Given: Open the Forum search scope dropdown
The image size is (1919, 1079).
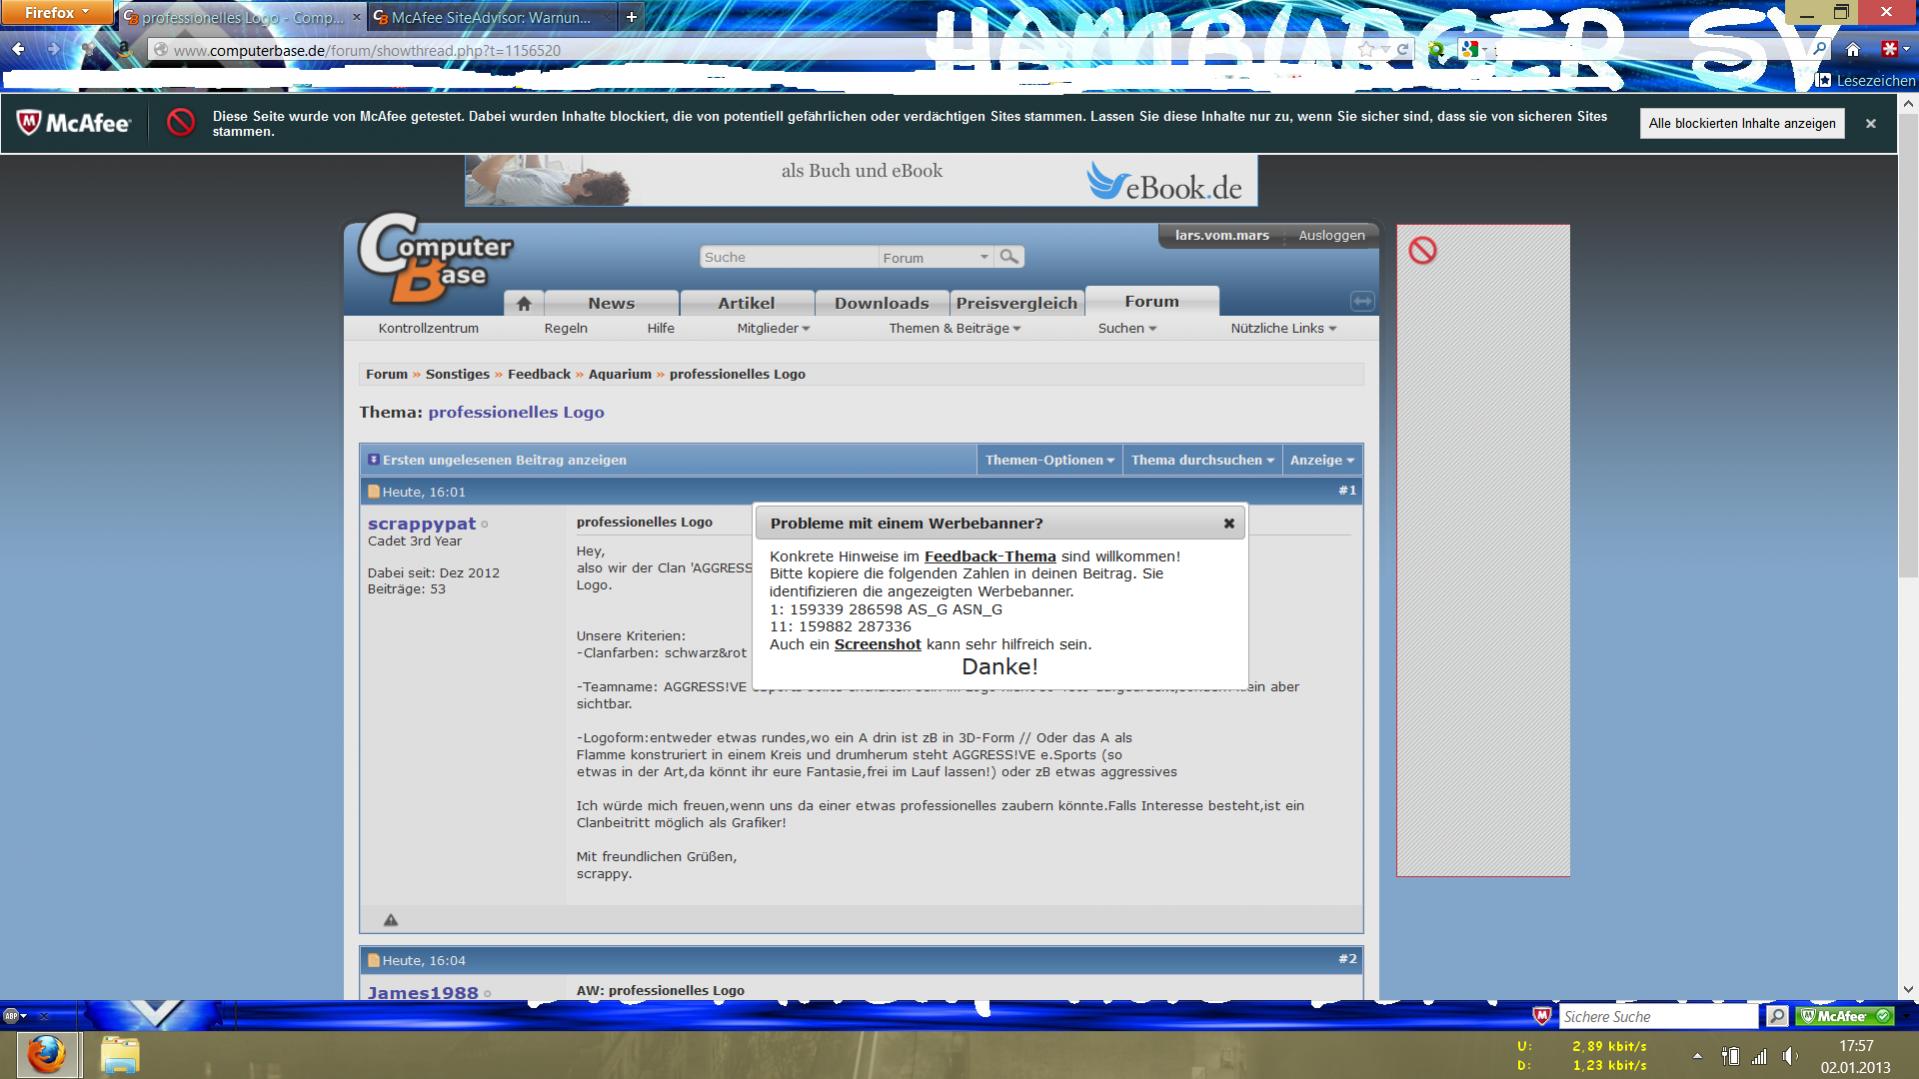Looking at the screenshot, I should (x=935, y=257).
